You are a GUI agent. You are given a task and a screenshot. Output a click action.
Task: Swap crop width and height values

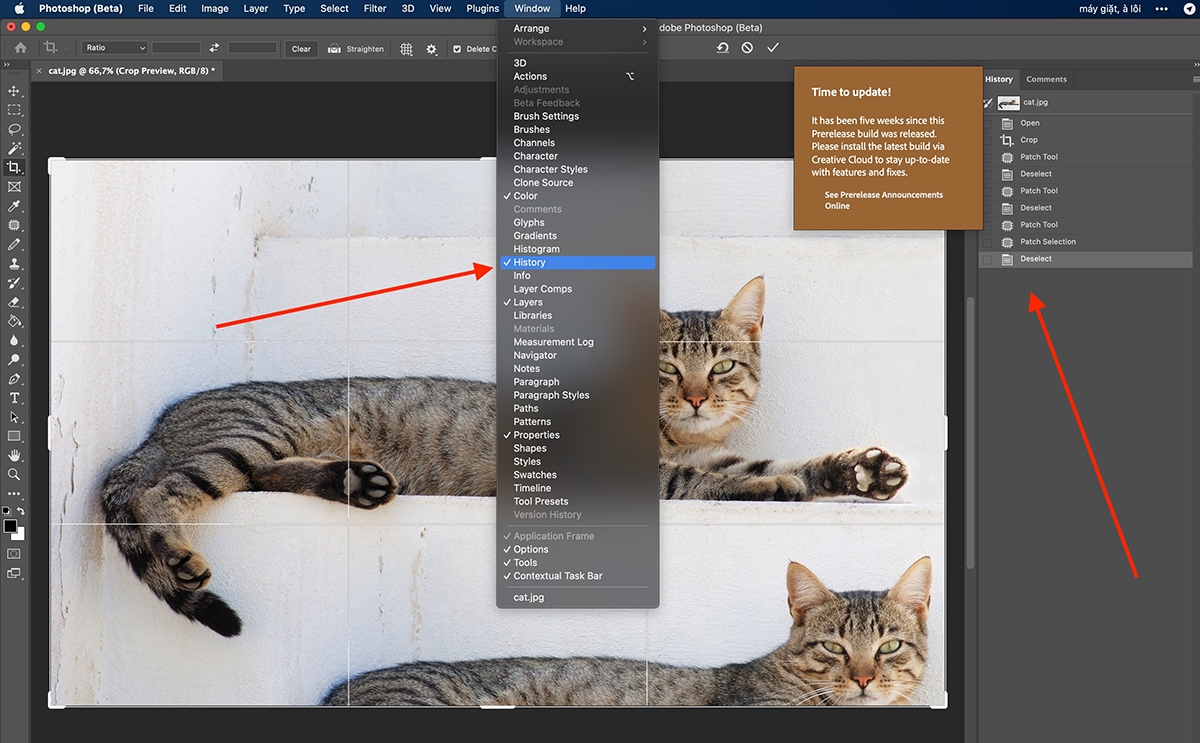(214, 48)
